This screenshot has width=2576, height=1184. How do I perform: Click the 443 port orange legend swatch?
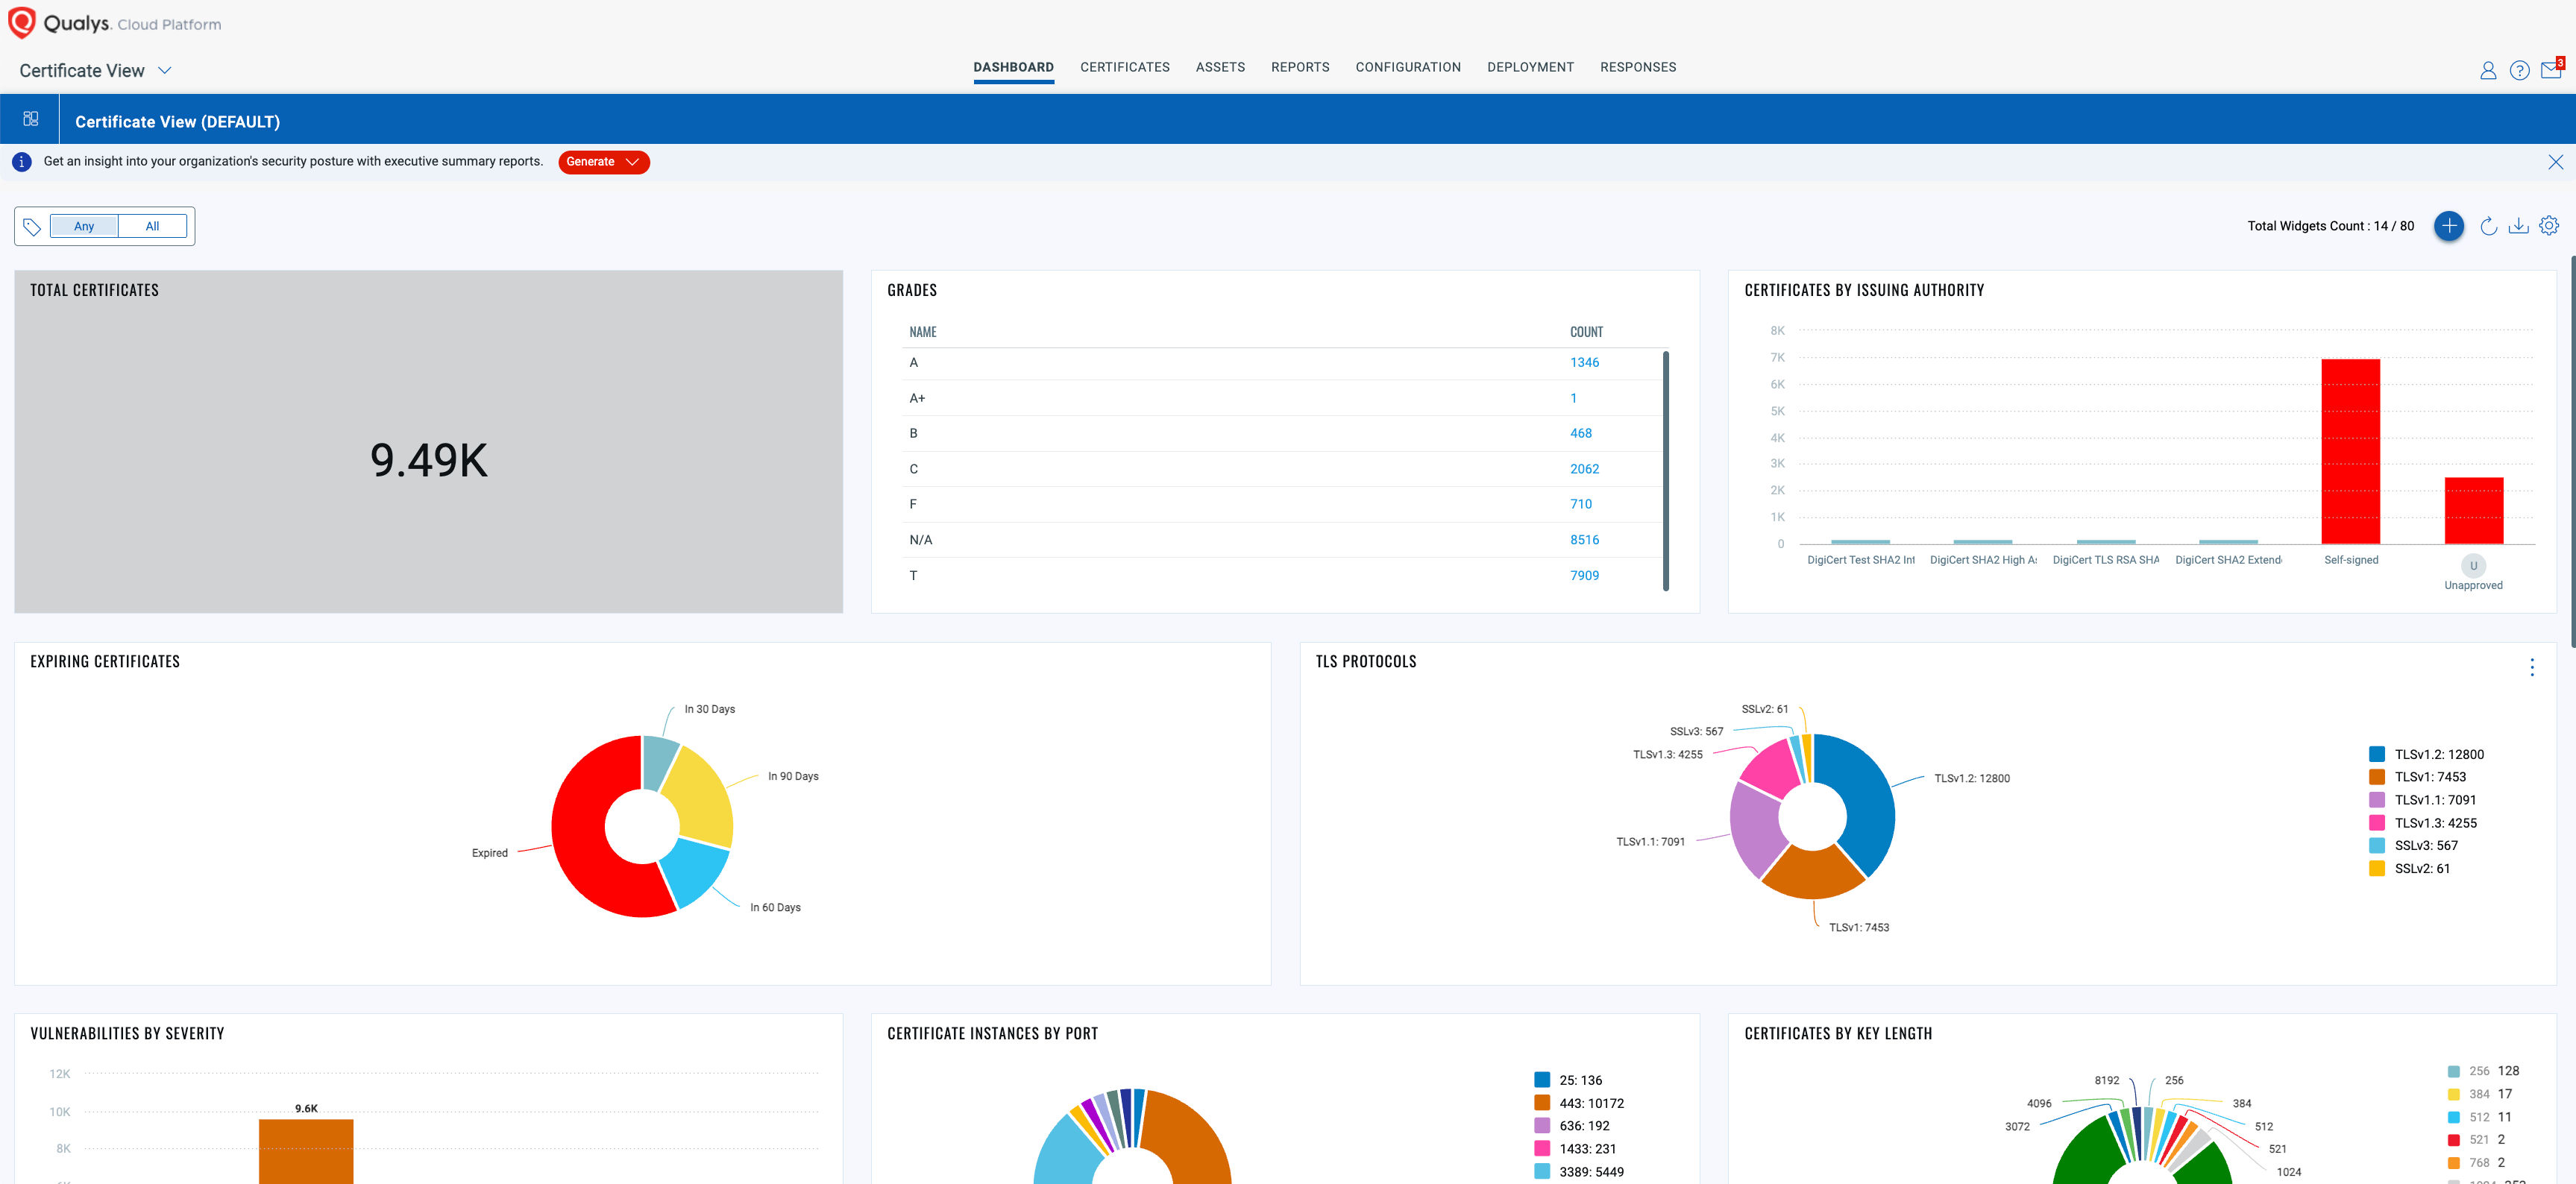(1542, 1103)
